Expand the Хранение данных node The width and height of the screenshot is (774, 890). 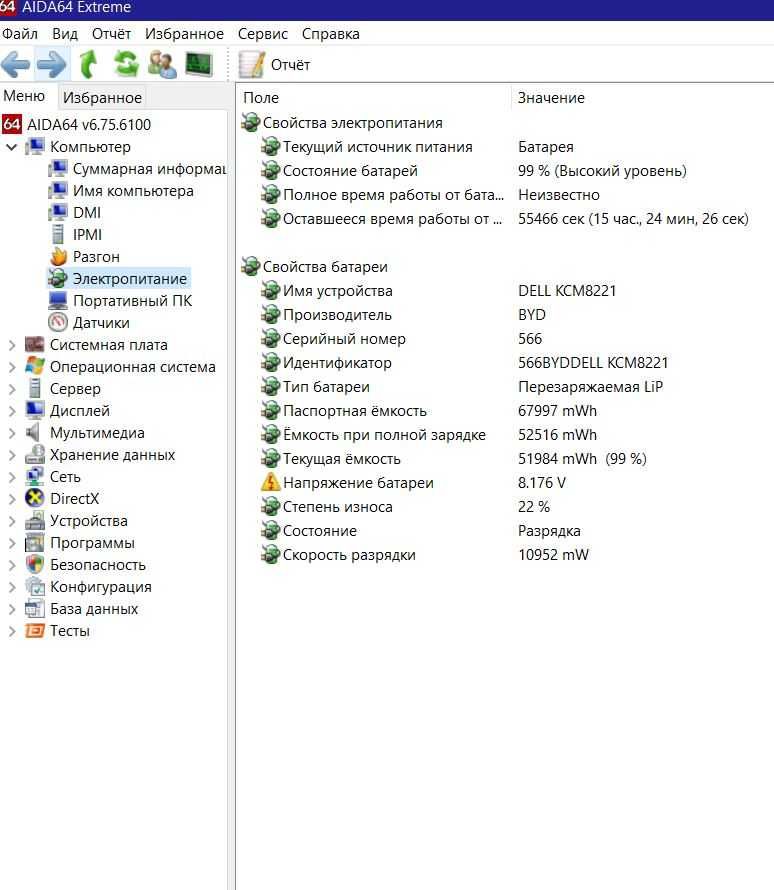[12, 455]
